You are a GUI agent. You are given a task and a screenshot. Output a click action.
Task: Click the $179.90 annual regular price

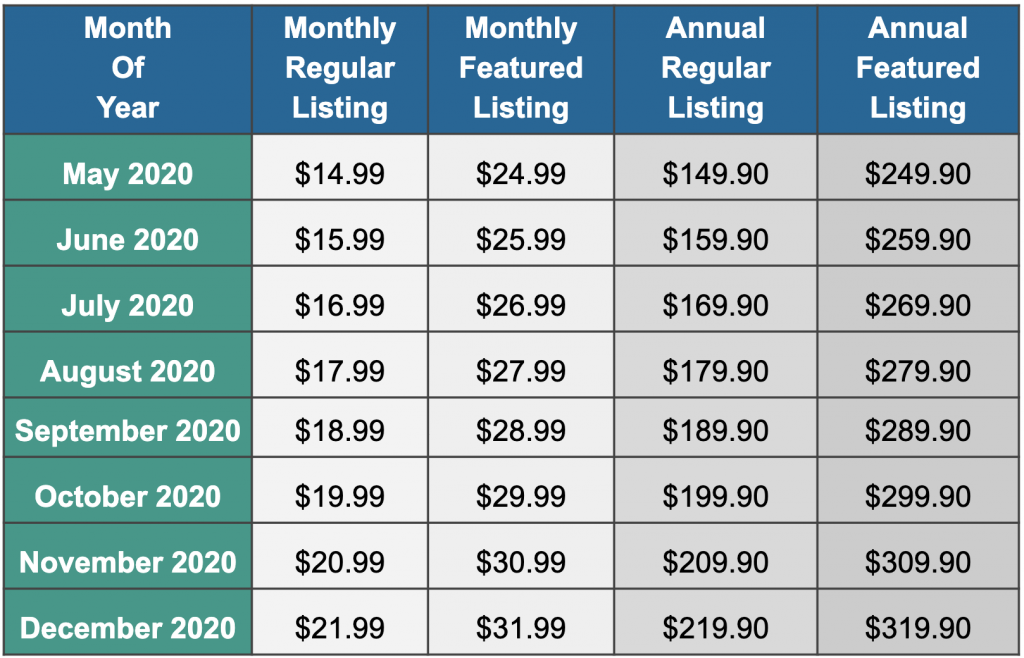coord(716,372)
